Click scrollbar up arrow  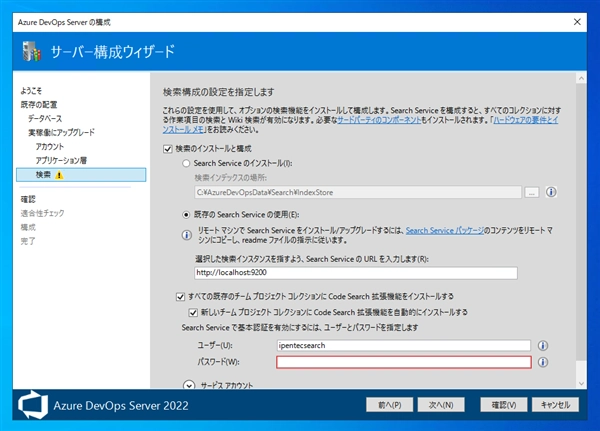point(581,79)
